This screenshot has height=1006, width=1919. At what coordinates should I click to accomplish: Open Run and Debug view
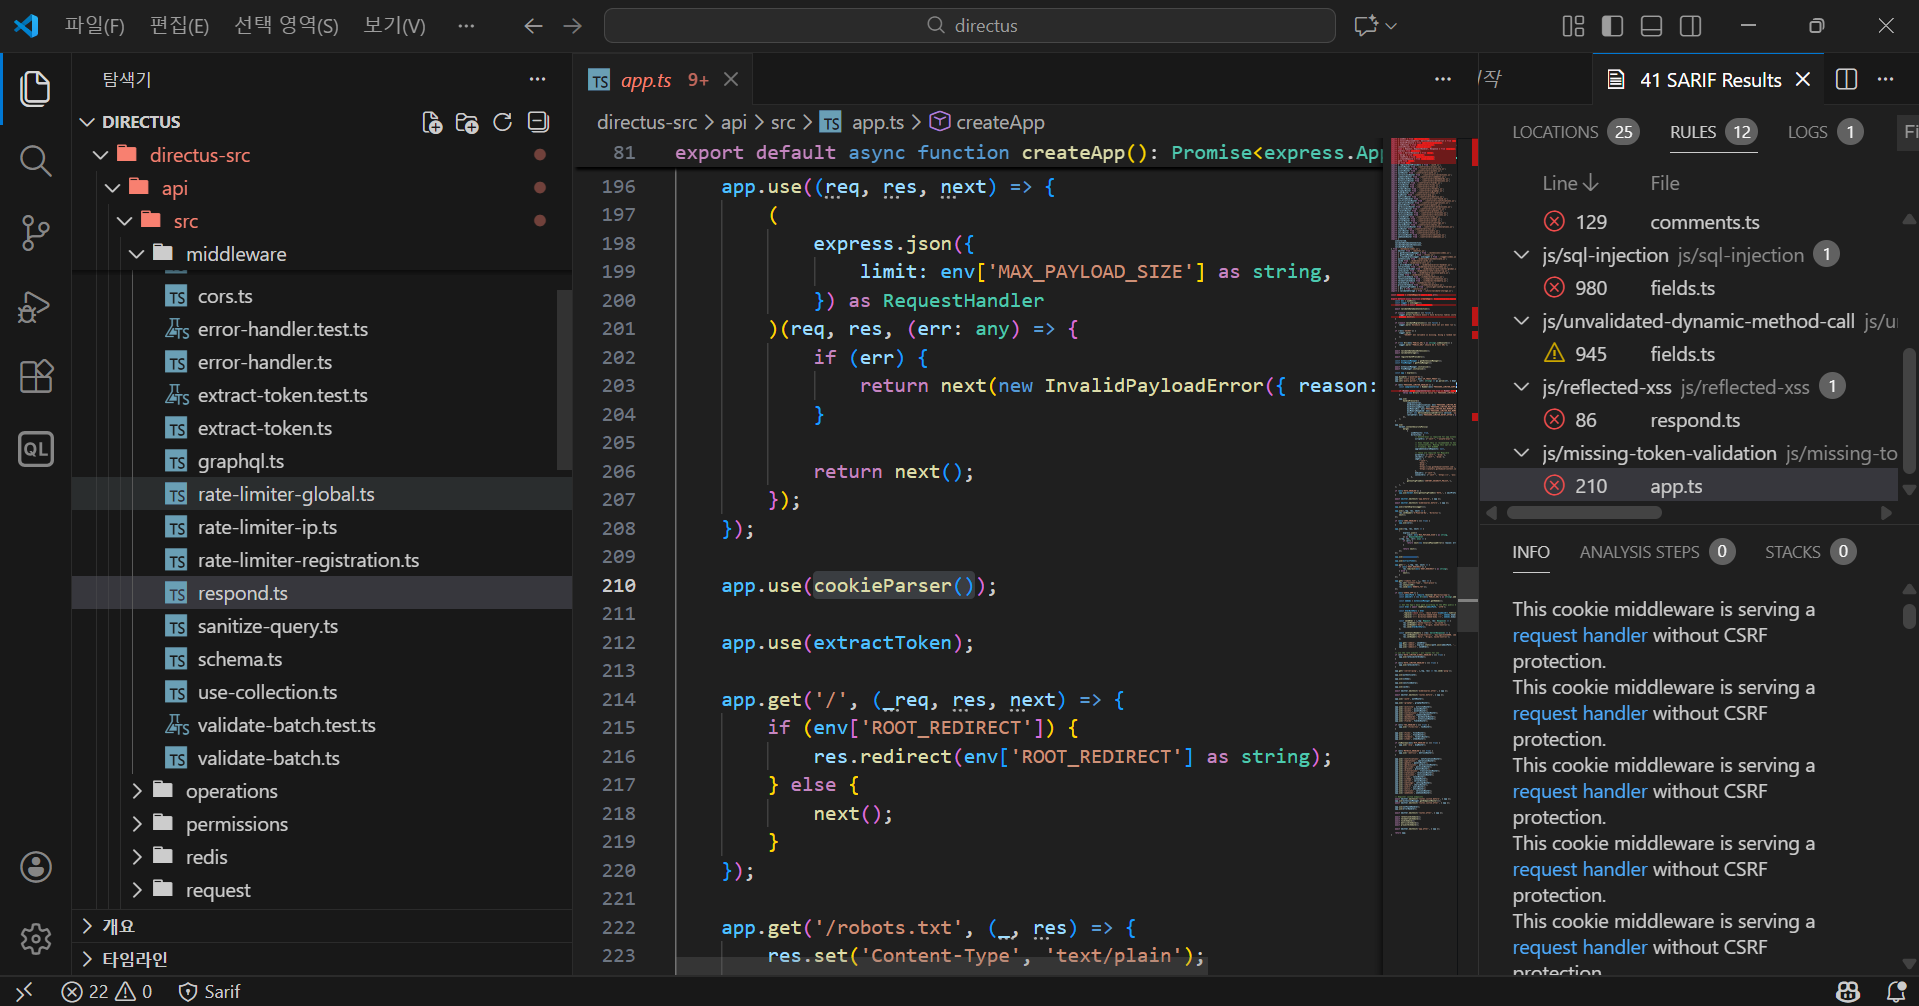click(36, 305)
